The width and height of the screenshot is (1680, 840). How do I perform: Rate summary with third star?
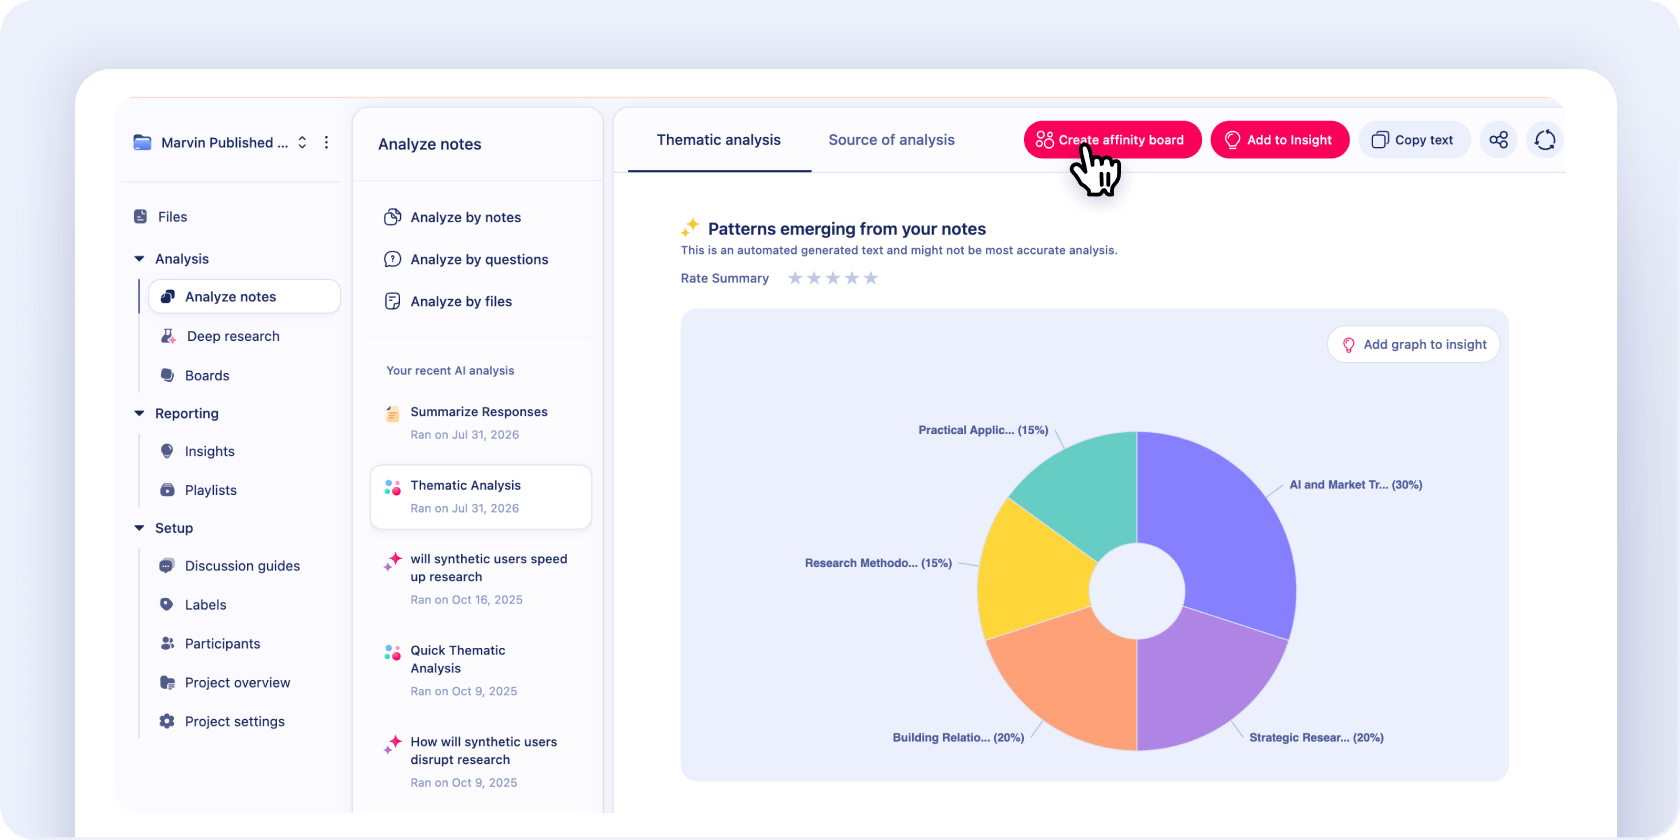tap(833, 278)
